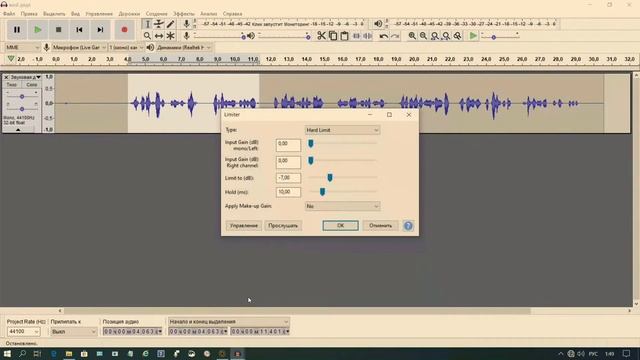Skip to the start of the track
This screenshot has width=640, height=360.
(79, 30)
